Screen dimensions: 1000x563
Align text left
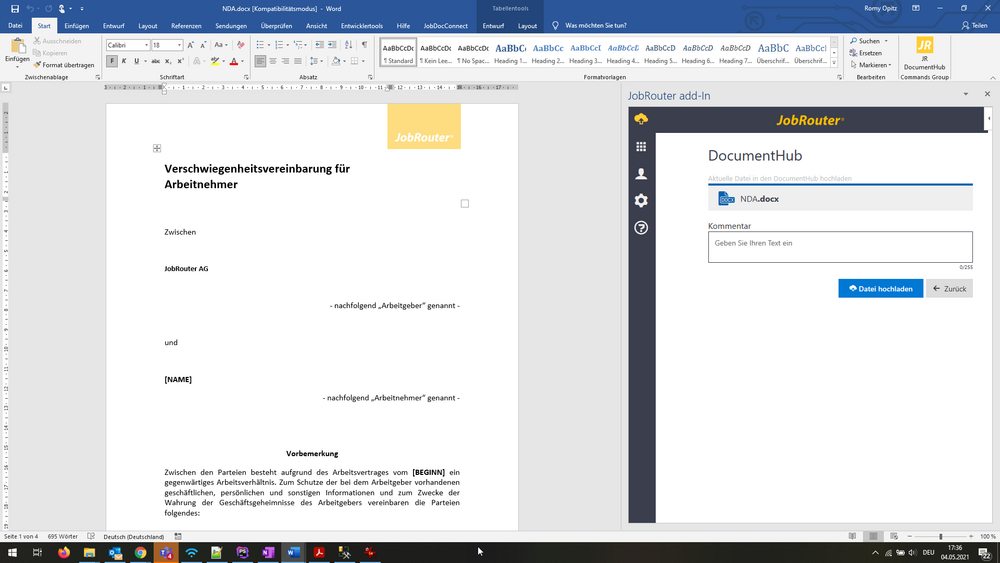coord(260,61)
